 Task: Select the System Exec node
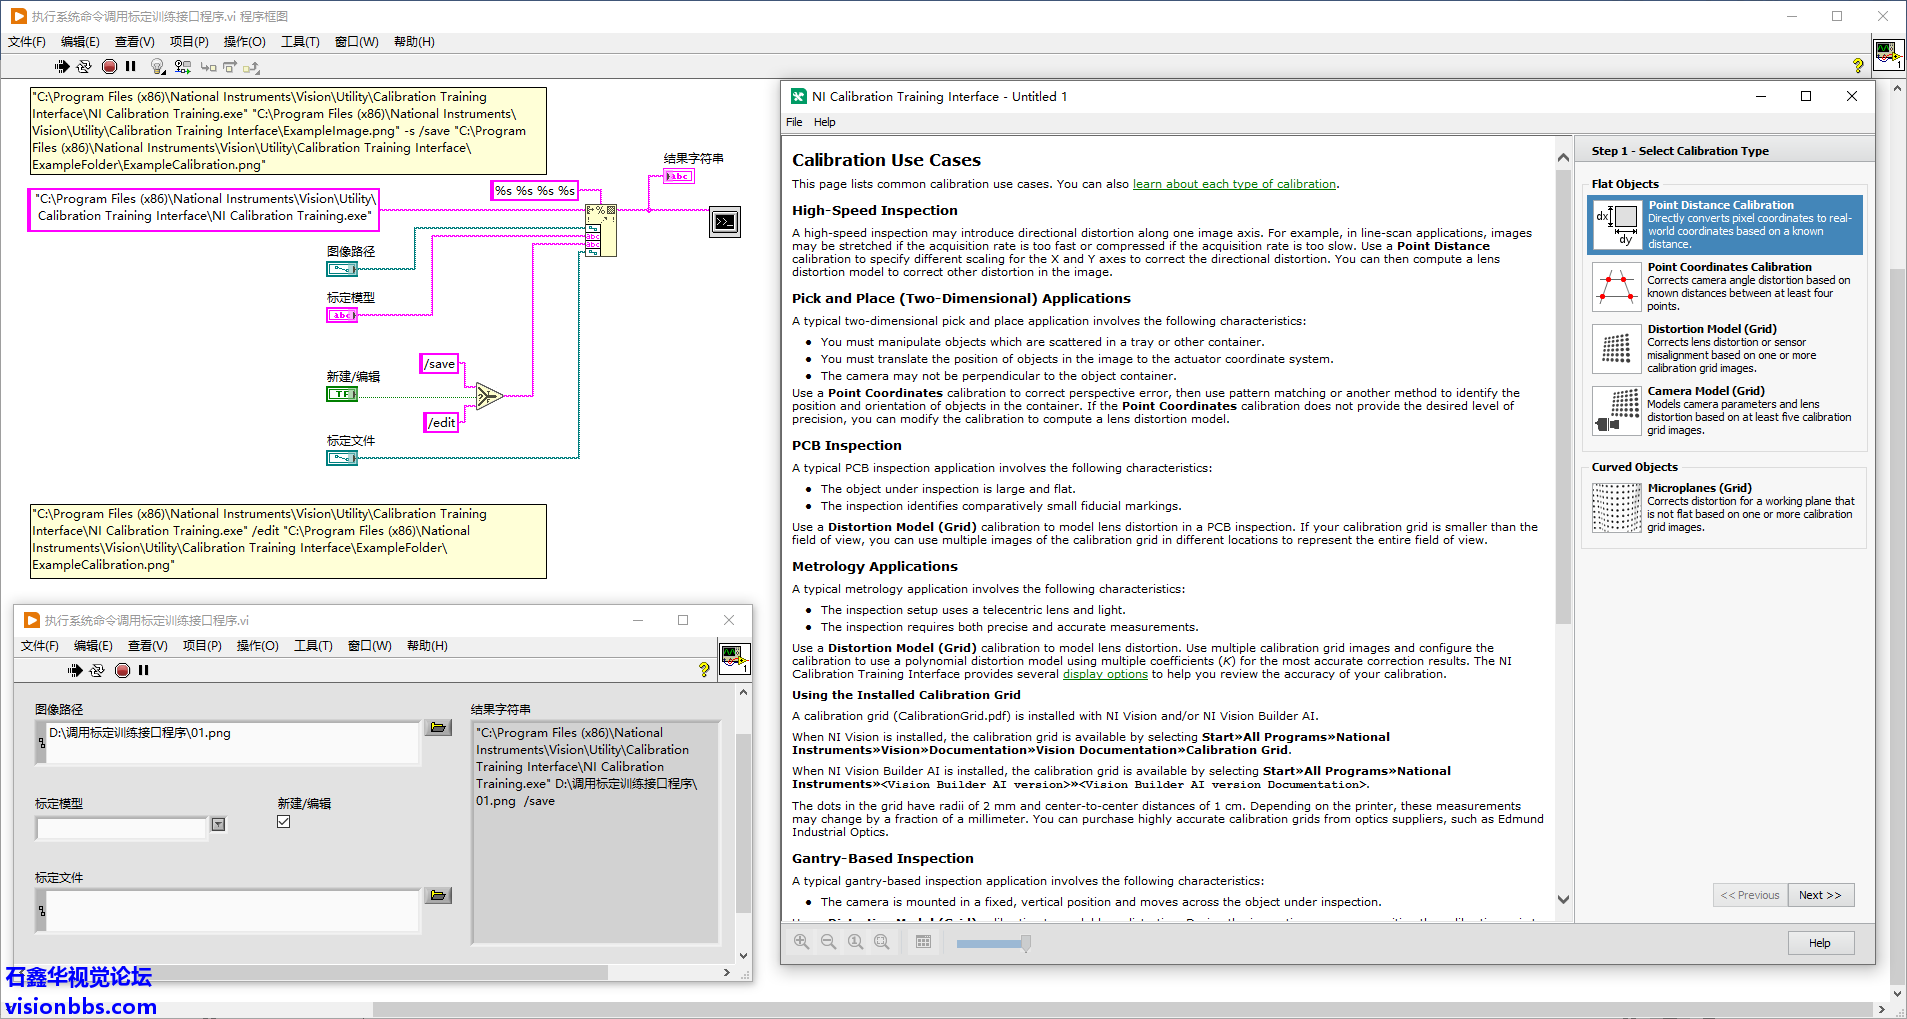725,221
